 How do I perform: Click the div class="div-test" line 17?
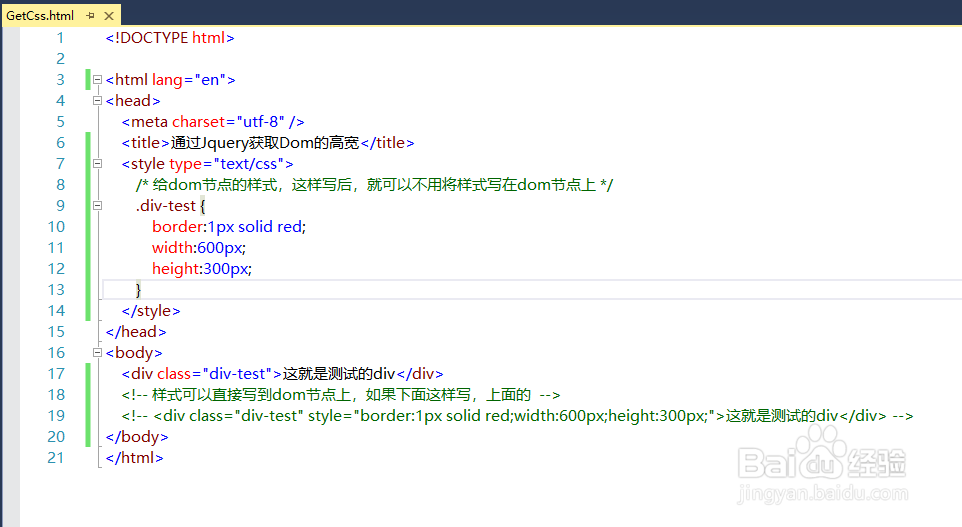coord(282,374)
